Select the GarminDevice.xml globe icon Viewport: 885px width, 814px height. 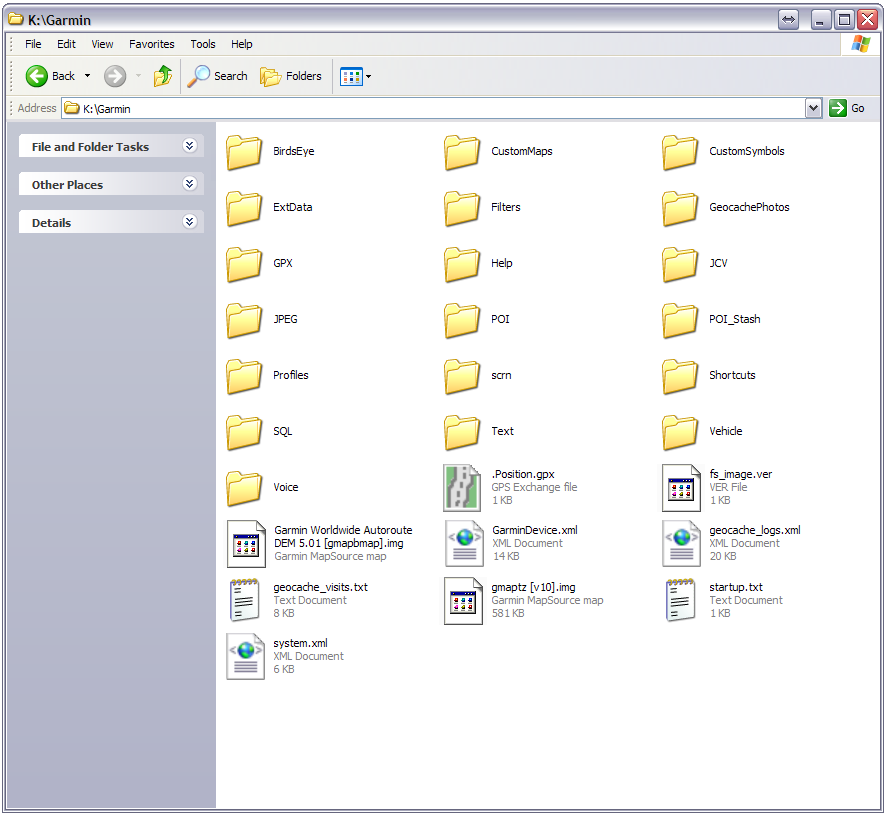point(464,544)
